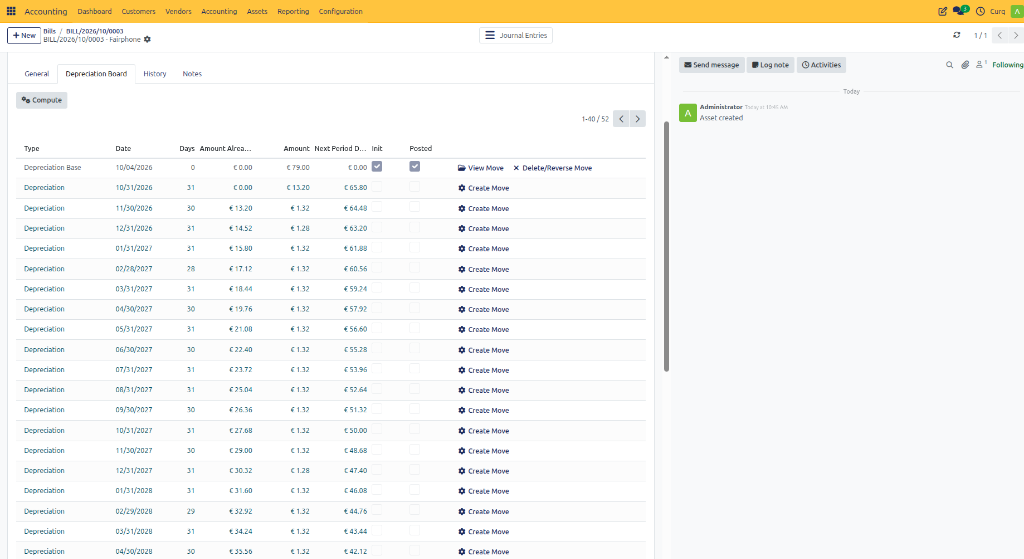
Task: Switch to the History tab
Action: (155, 74)
